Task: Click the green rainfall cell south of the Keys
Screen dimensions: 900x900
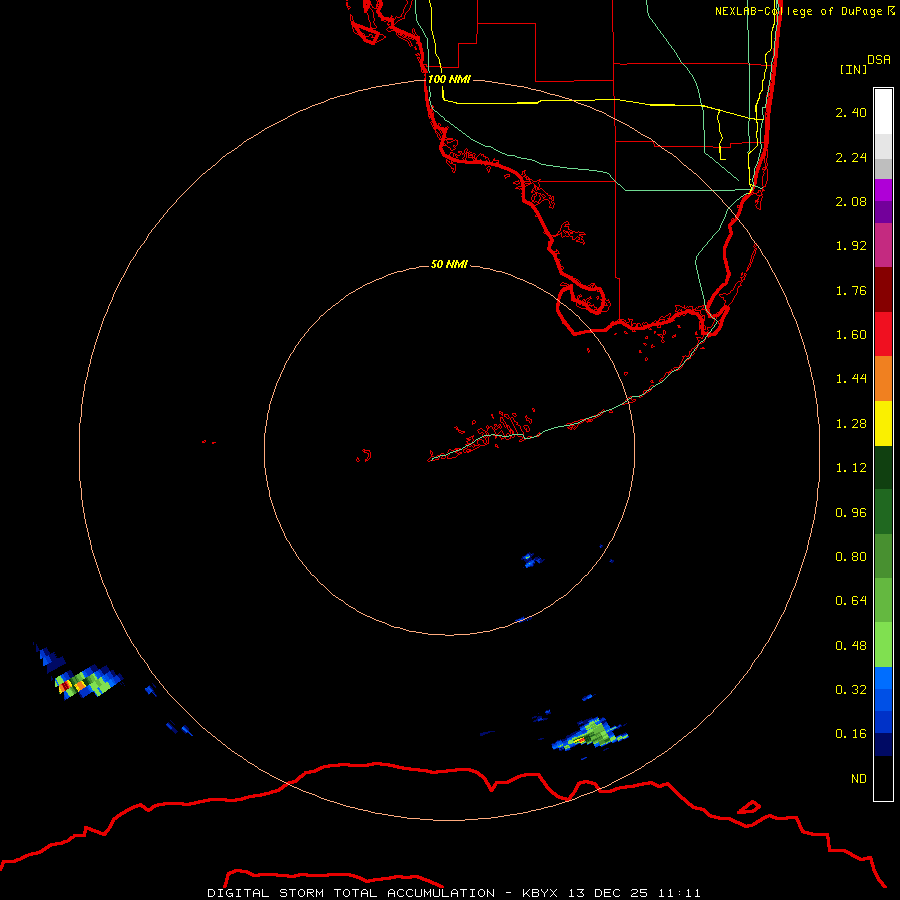Action: (x=591, y=735)
